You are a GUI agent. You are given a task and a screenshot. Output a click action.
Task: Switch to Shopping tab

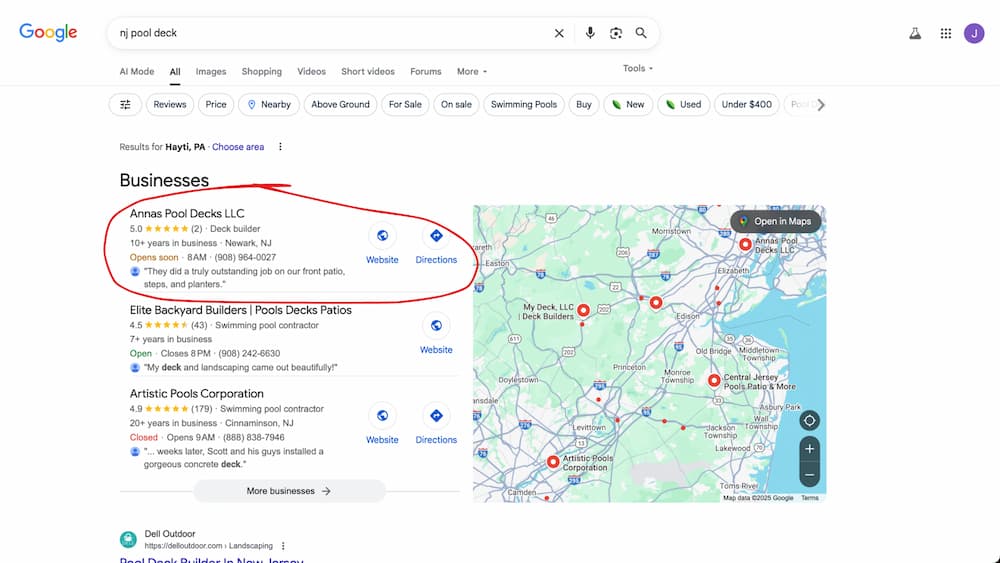pos(261,71)
